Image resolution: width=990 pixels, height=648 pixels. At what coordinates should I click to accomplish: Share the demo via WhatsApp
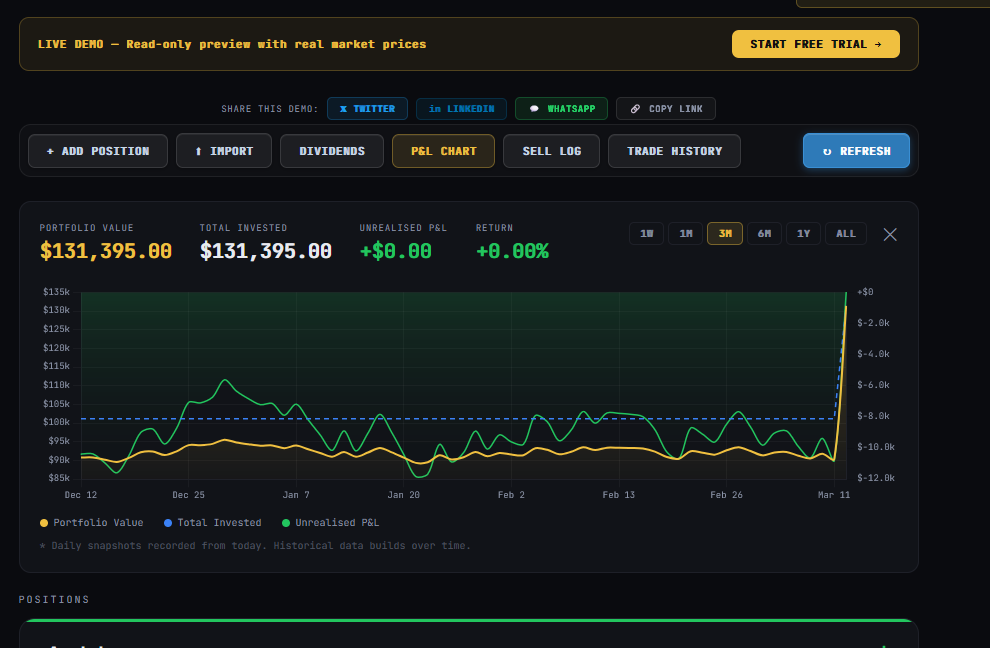click(x=561, y=108)
